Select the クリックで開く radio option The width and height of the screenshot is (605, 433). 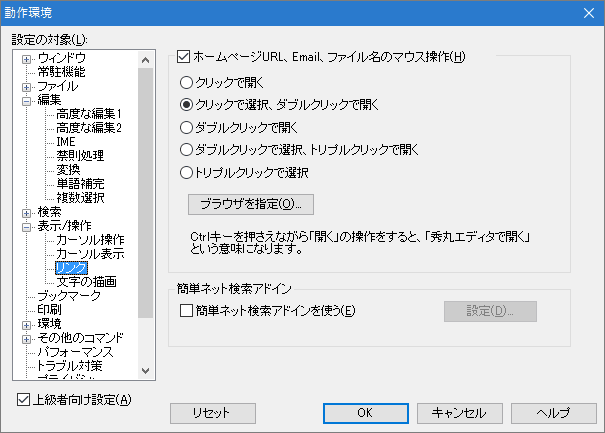click(185, 83)
